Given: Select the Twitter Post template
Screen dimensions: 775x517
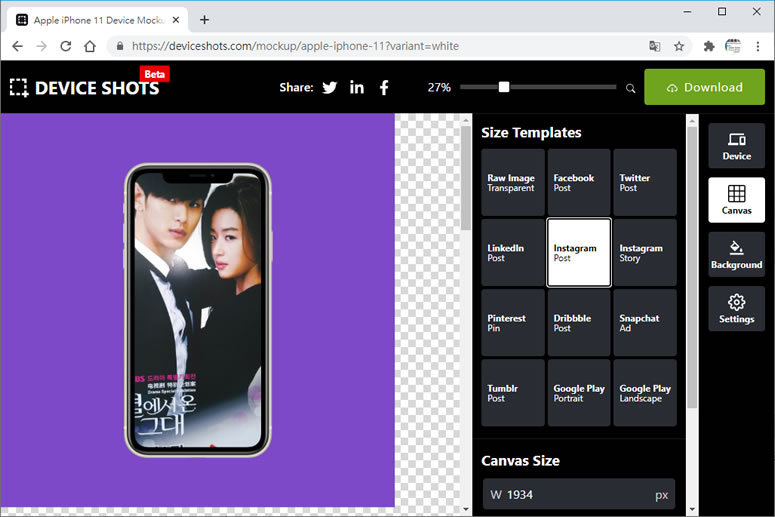Looking at the screenshot, I should [645, 182].
